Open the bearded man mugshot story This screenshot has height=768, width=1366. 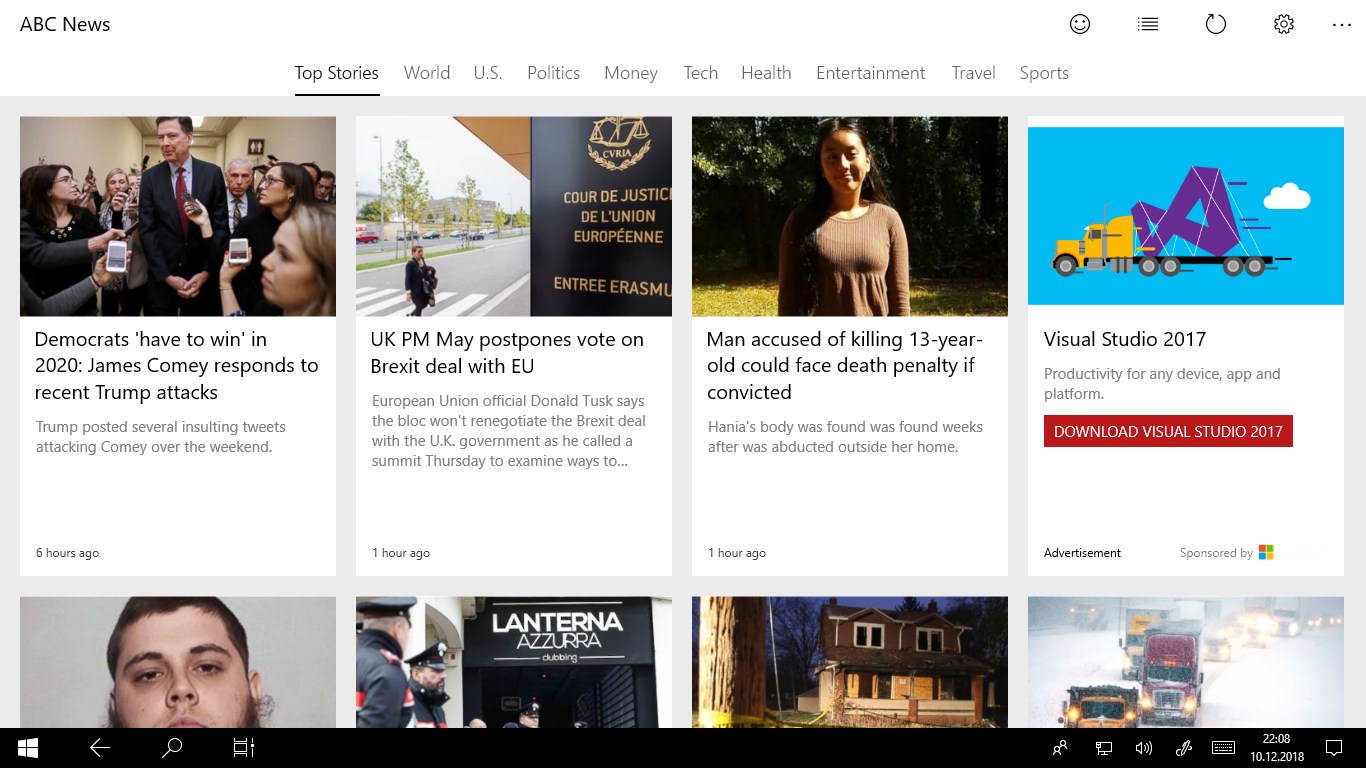pos(178,662)
